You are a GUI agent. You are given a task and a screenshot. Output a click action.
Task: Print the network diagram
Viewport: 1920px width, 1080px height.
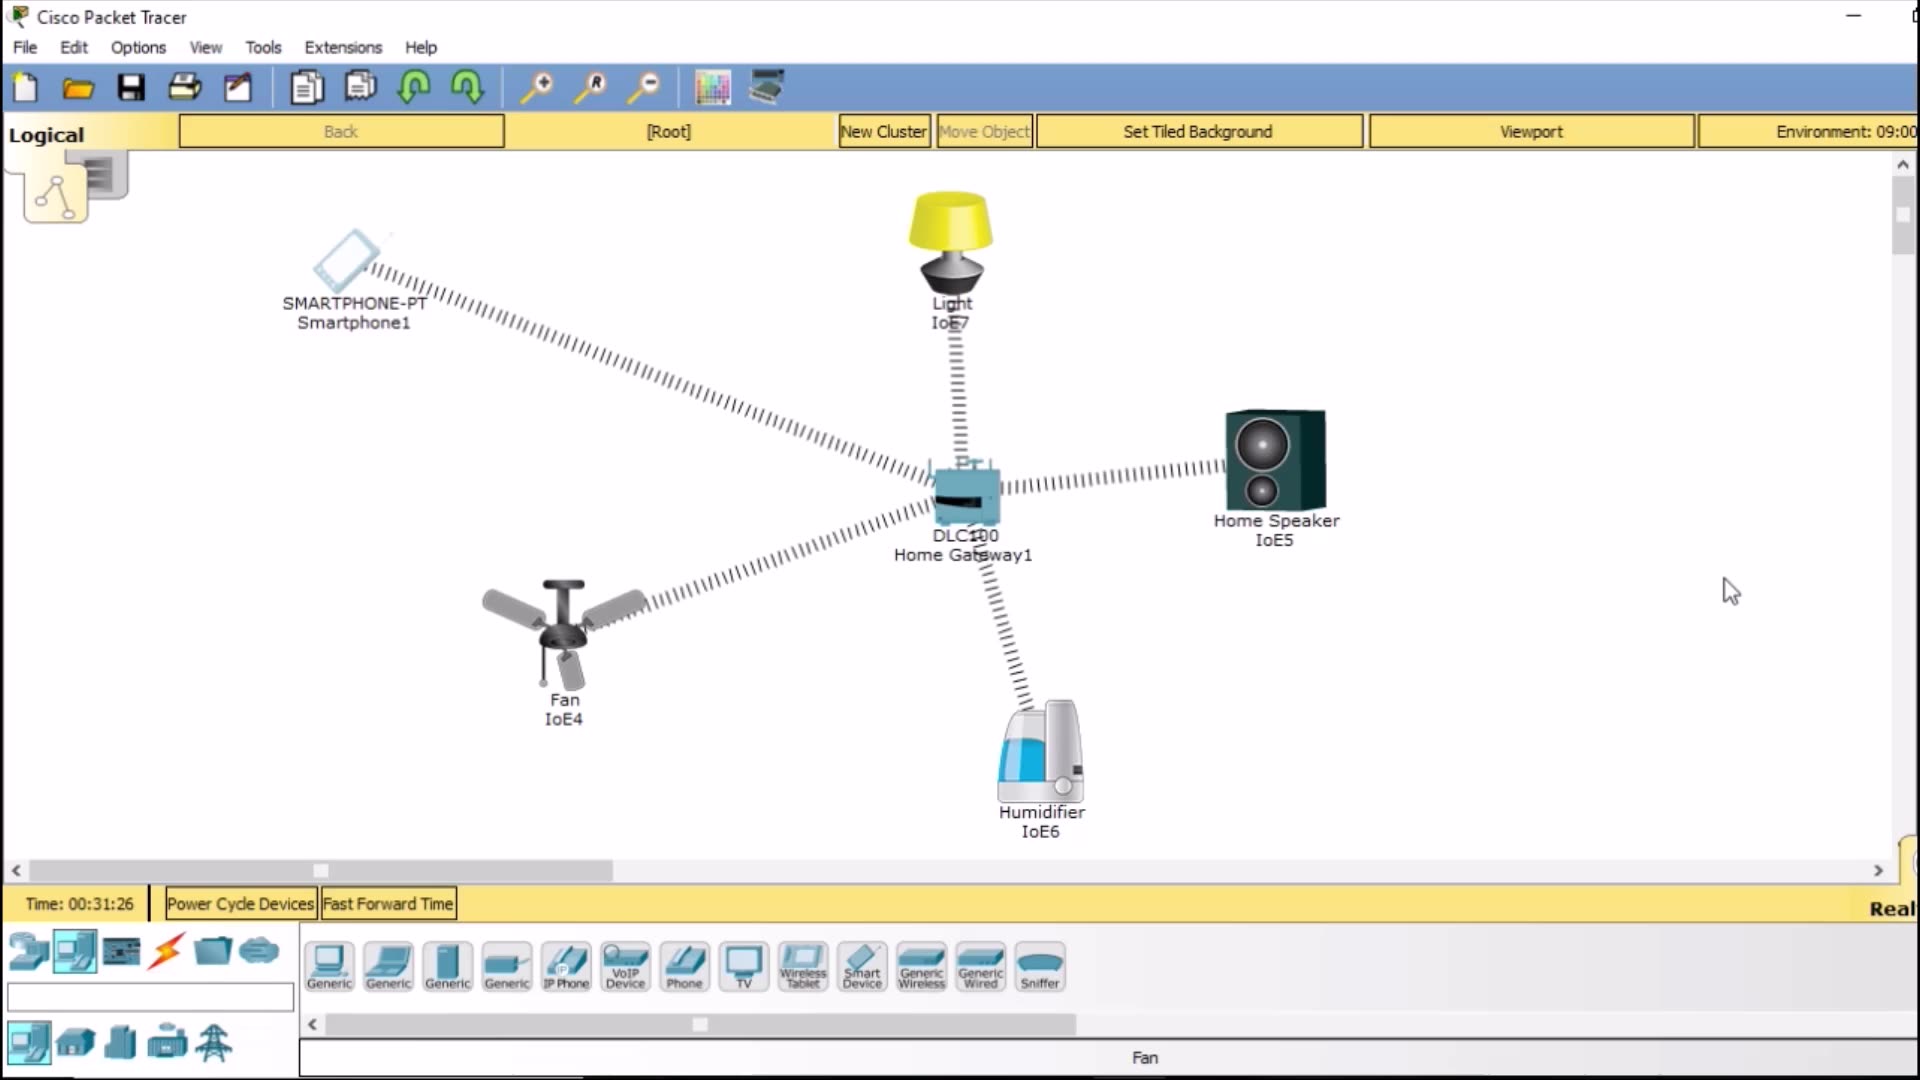[x=184, y=87]
